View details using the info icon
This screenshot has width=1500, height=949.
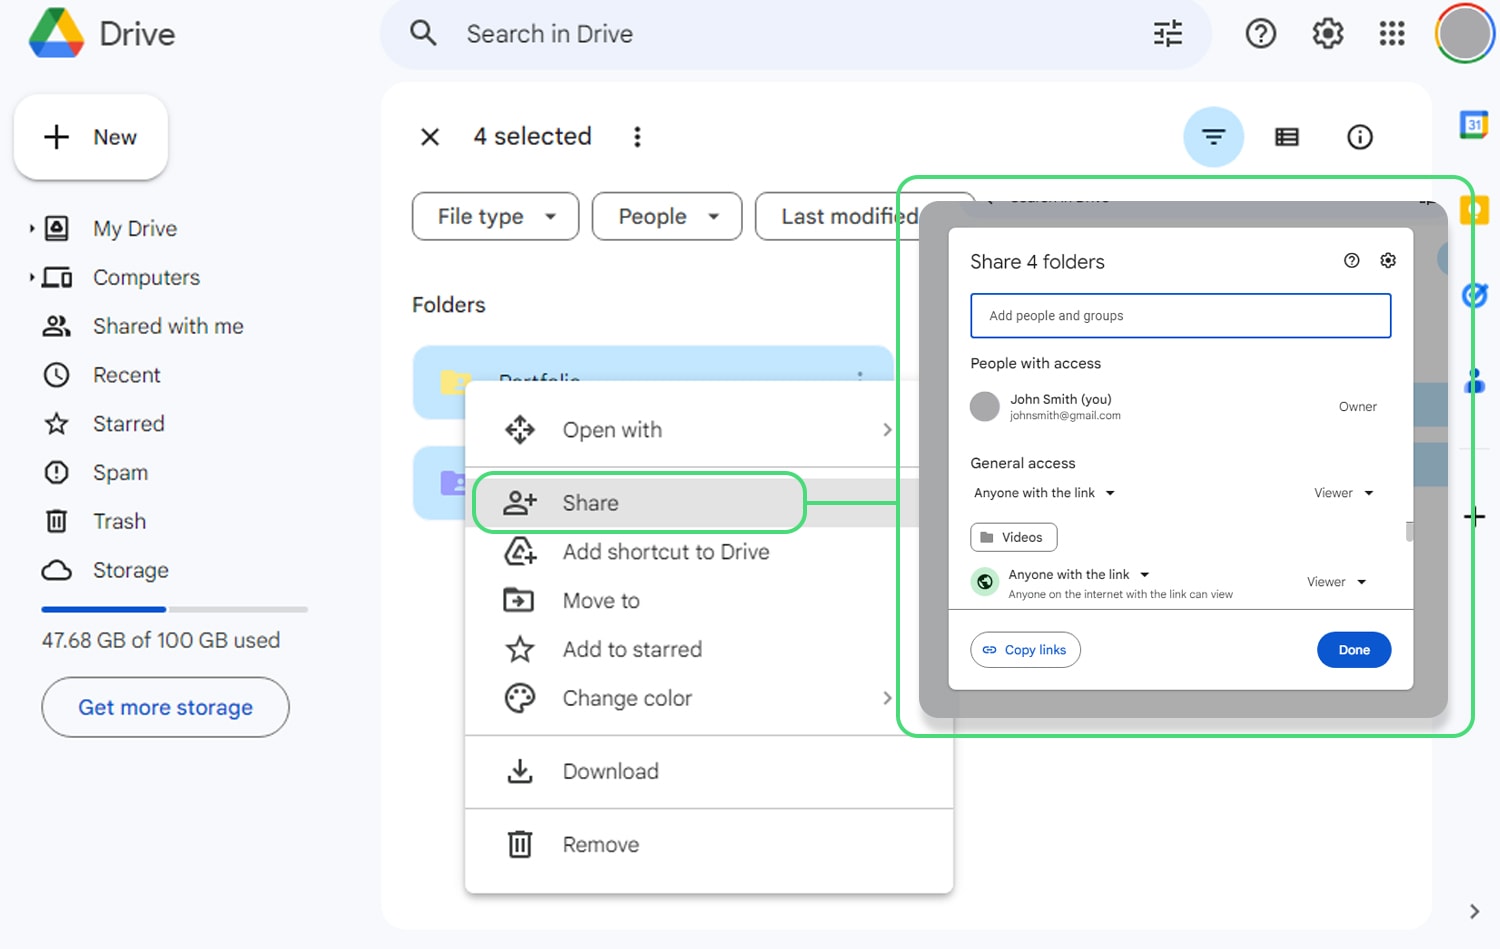coord(1359,137)
